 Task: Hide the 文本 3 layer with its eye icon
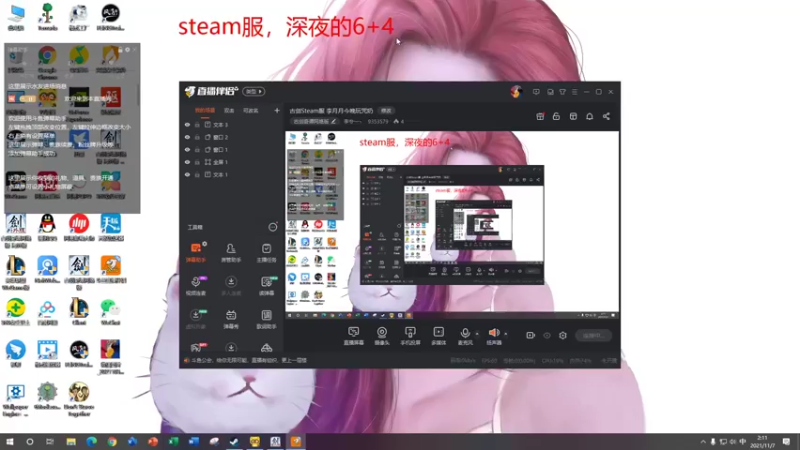[x=187, y=124]
